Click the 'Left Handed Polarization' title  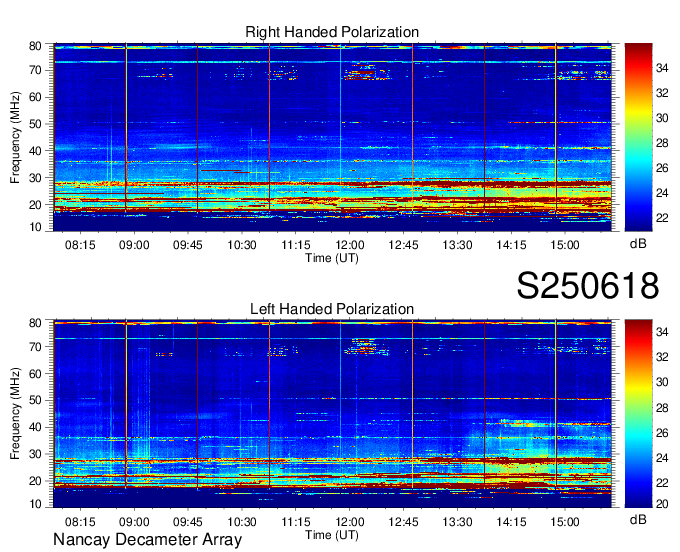pos(332,309)
